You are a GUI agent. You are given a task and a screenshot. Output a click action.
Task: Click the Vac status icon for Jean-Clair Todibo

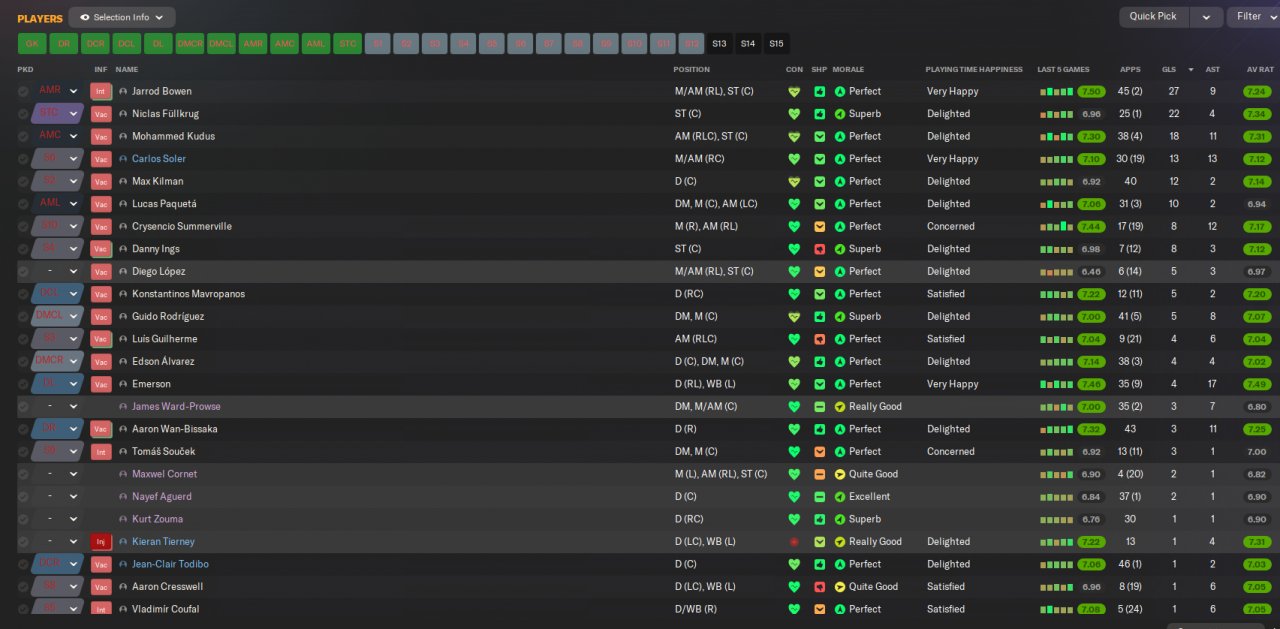[x=101, y=564]
